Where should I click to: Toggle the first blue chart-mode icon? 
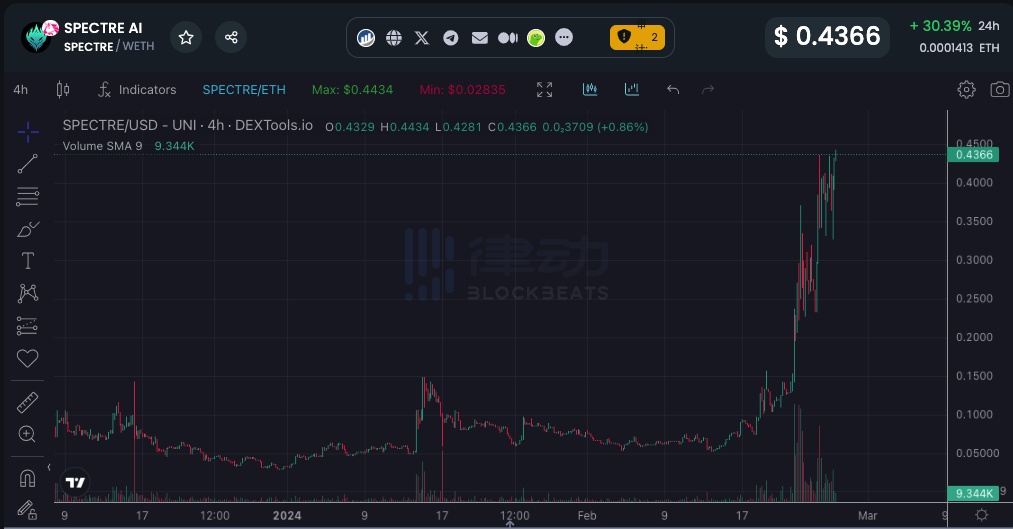pos(590,89)
